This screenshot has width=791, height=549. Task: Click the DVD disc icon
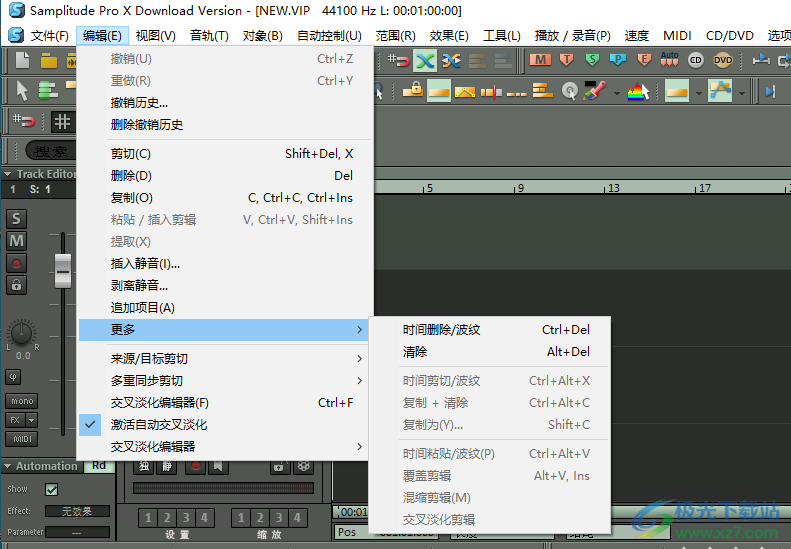pyautogui.click(x=723, y=60)
